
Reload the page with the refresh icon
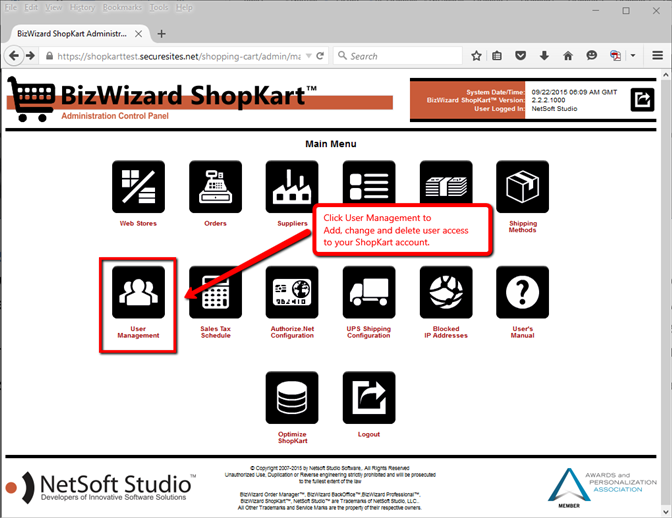[x=320, y=56]
